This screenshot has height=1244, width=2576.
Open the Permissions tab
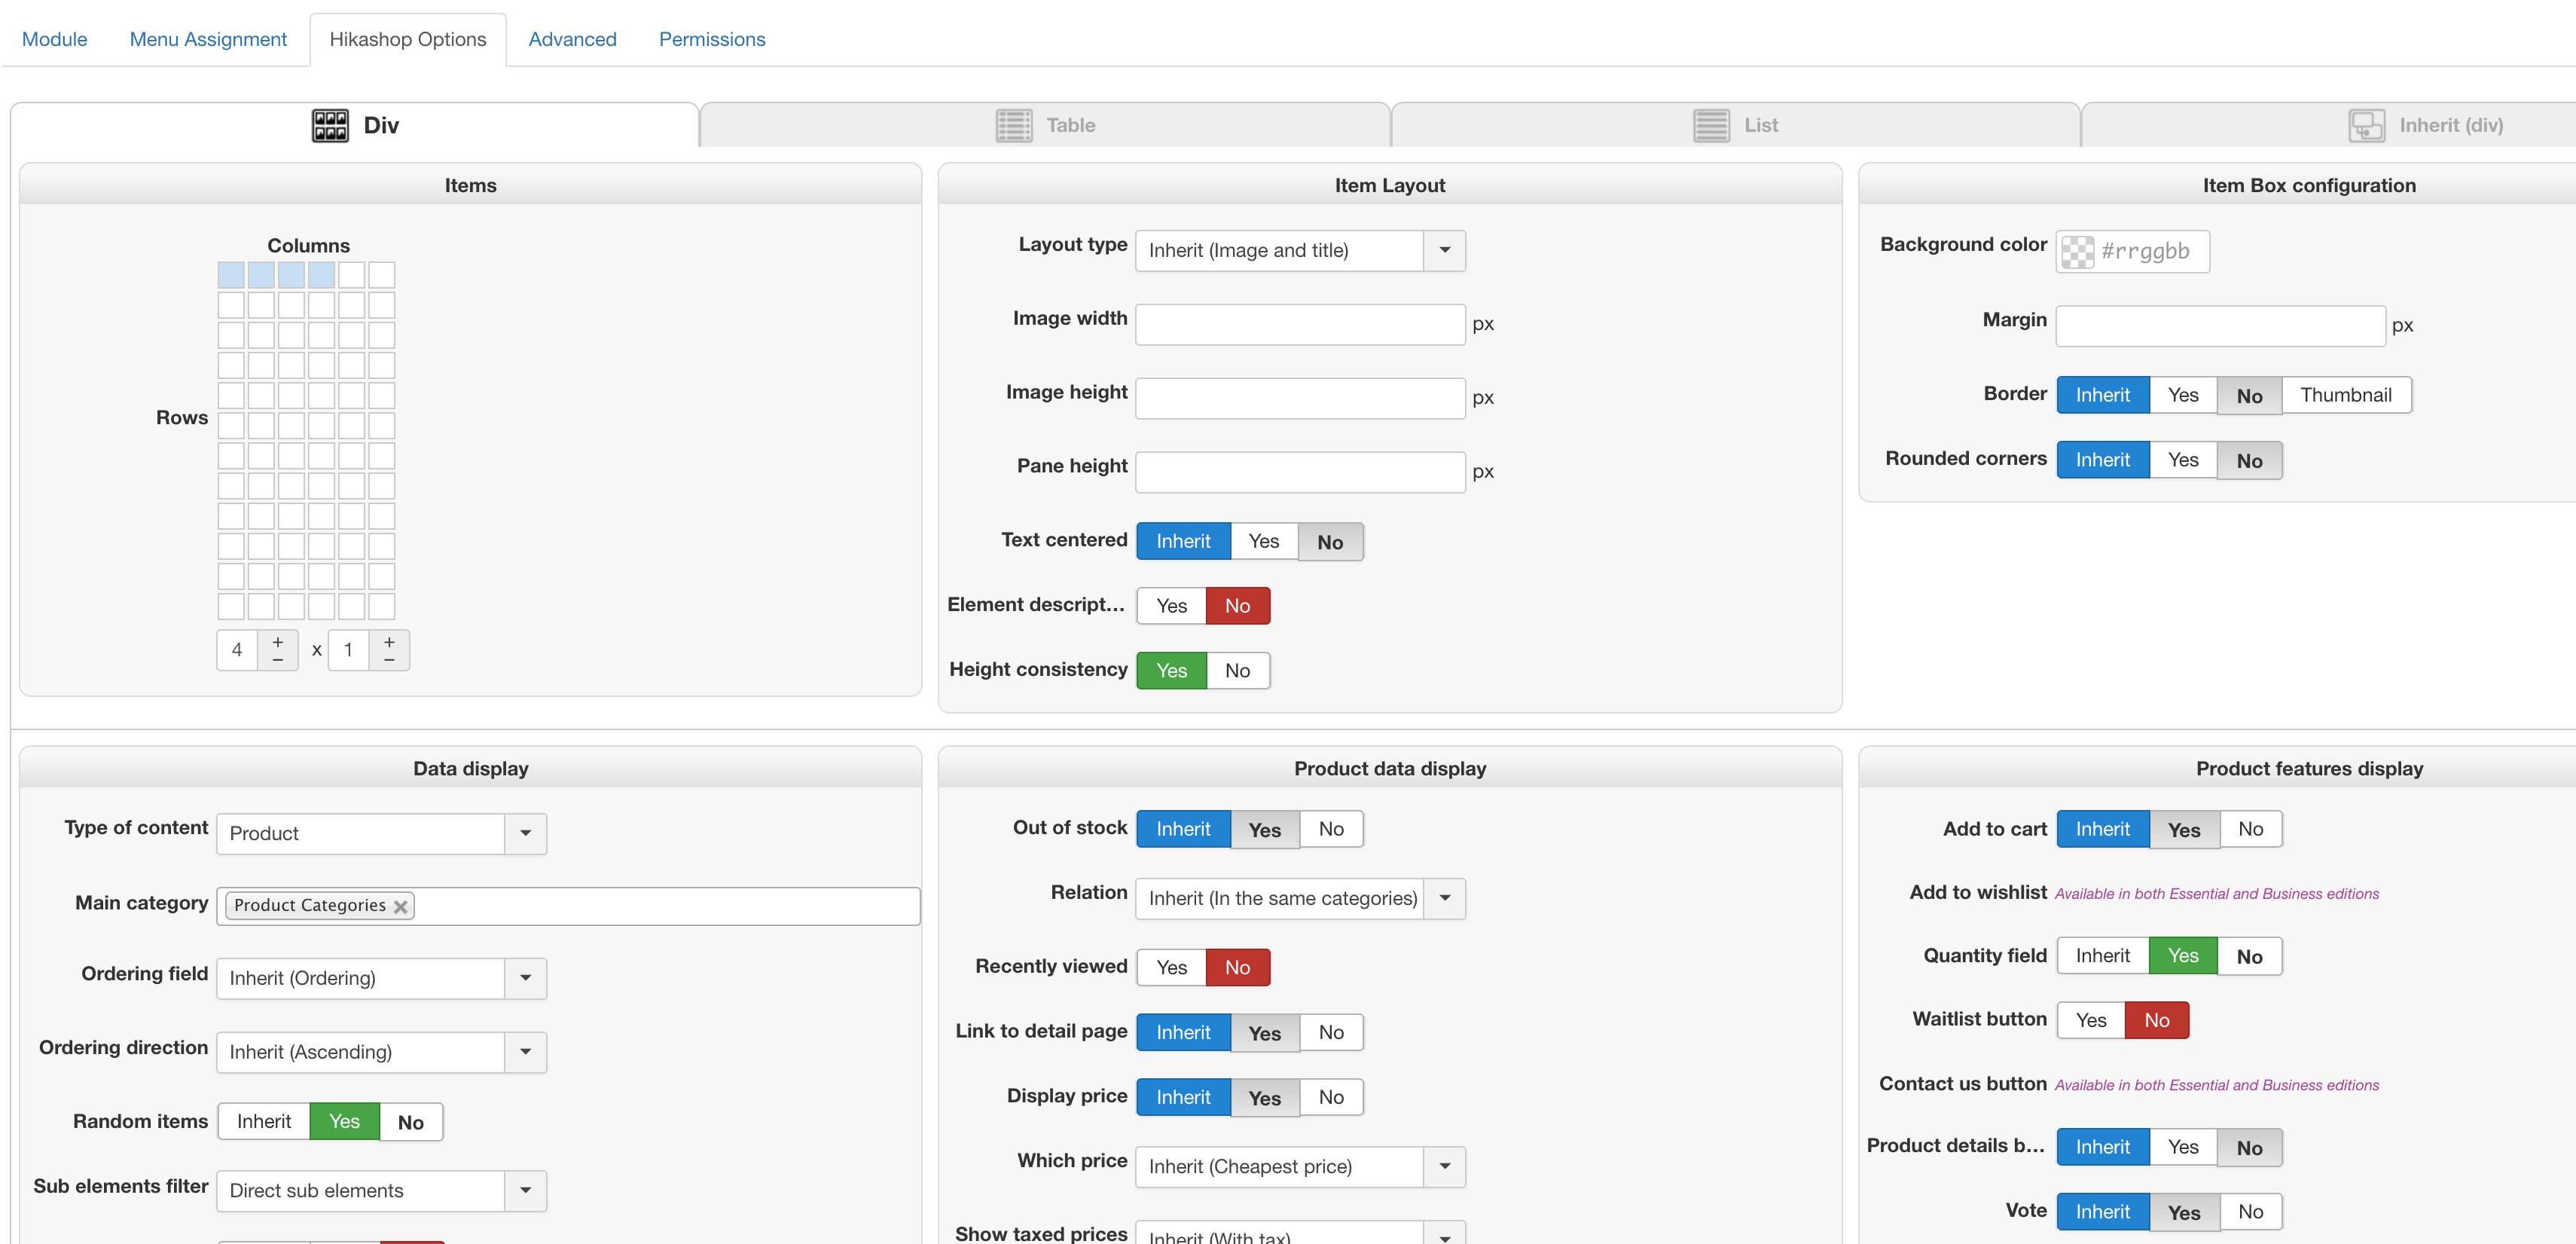point(712,39)
